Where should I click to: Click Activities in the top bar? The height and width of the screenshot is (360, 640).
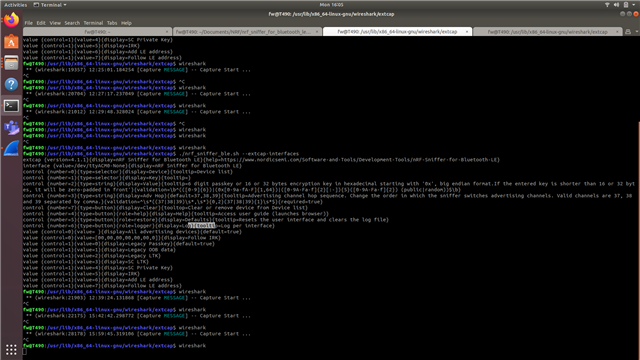pyautogui.click(x=16, y=4)
